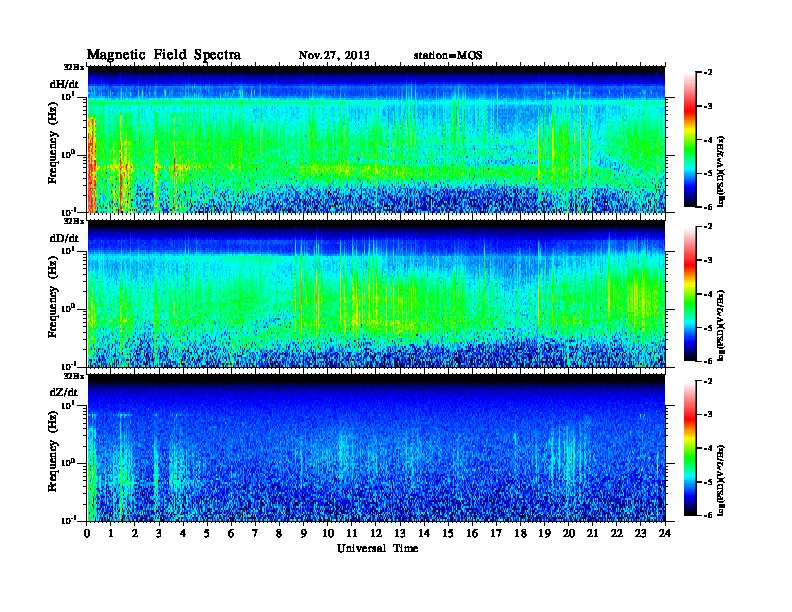Viewport: 792px width, 612px height.
Task: Click the "dZ/dt" panel label
Action: click(64, 392)
